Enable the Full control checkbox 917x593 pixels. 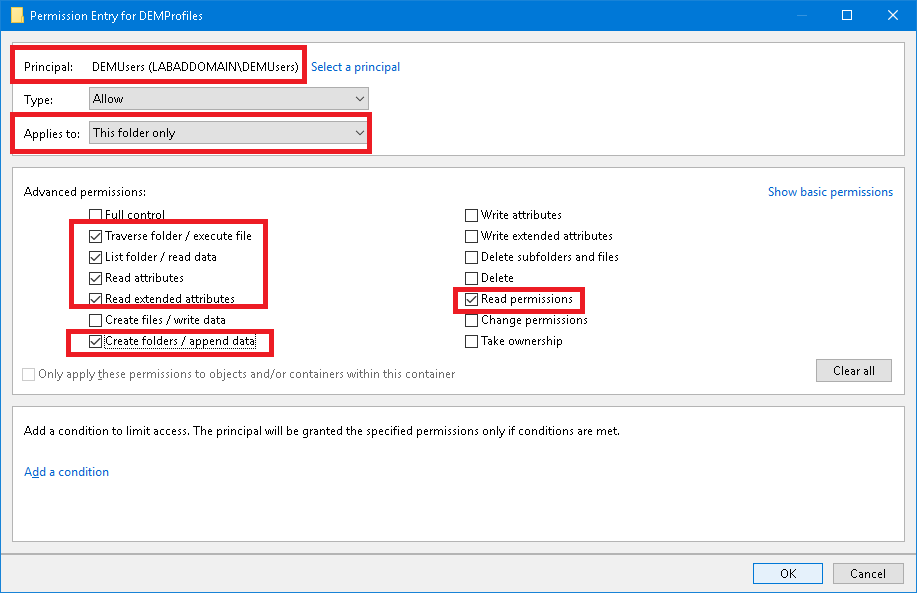click(95, 215)
